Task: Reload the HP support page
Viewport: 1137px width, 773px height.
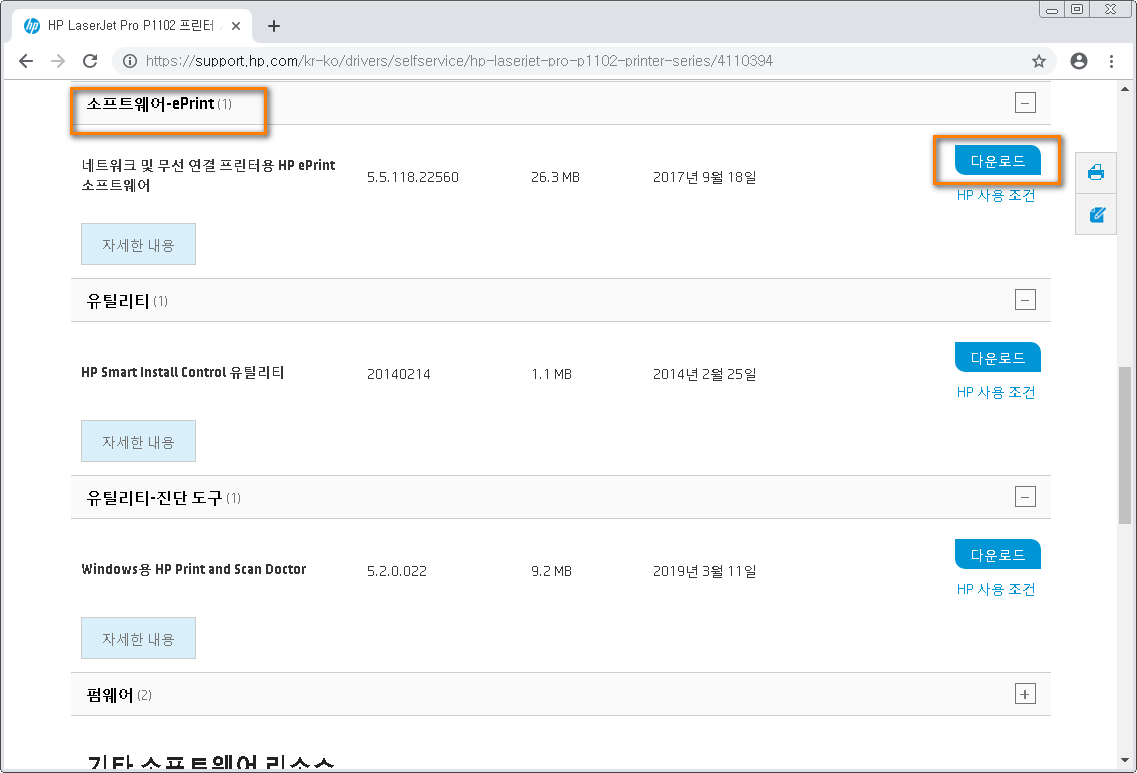Action: 90,61
